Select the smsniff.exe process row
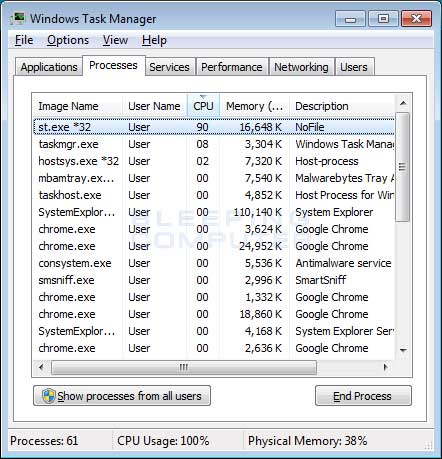 click(214, 280)
